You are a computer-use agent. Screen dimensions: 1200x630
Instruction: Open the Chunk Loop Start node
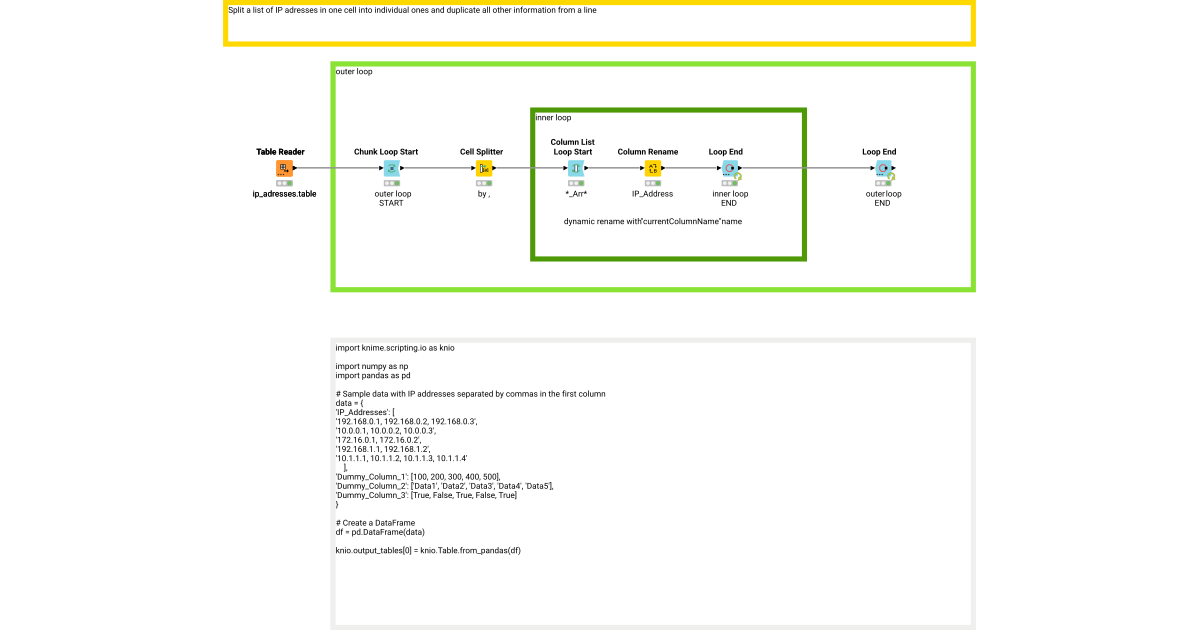click(x=392, y=168)
